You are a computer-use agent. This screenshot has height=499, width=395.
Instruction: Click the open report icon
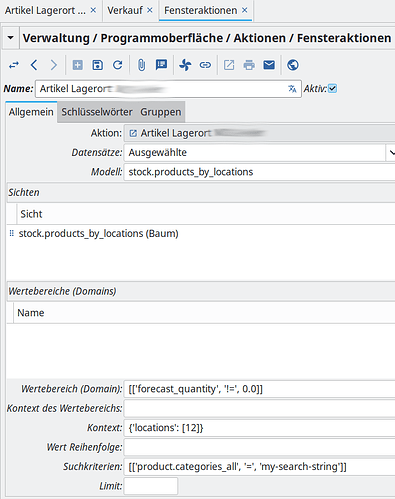pos(229,65)
